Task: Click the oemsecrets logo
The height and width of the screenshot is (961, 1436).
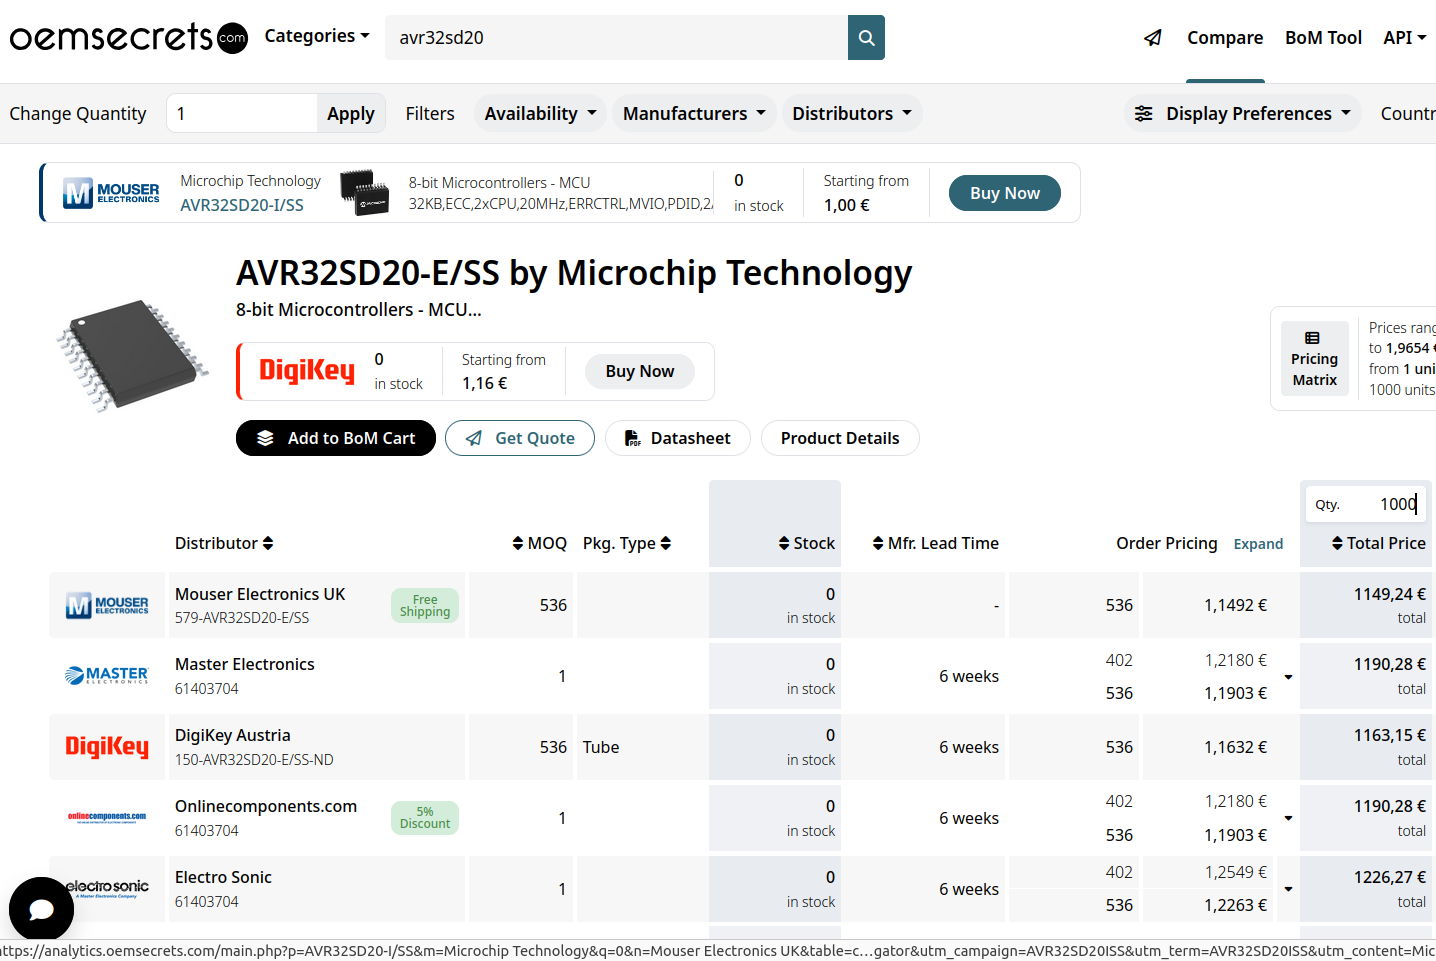Action: [x=128, y=38]
